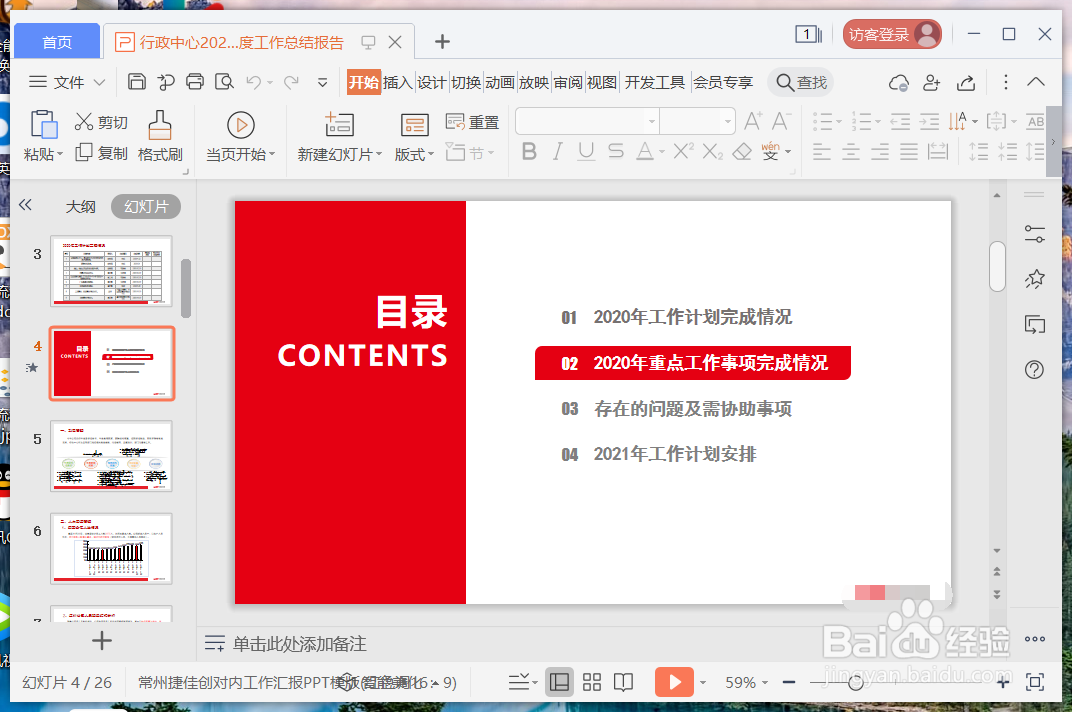Open new document tab with plus button

tap(442, 42)
